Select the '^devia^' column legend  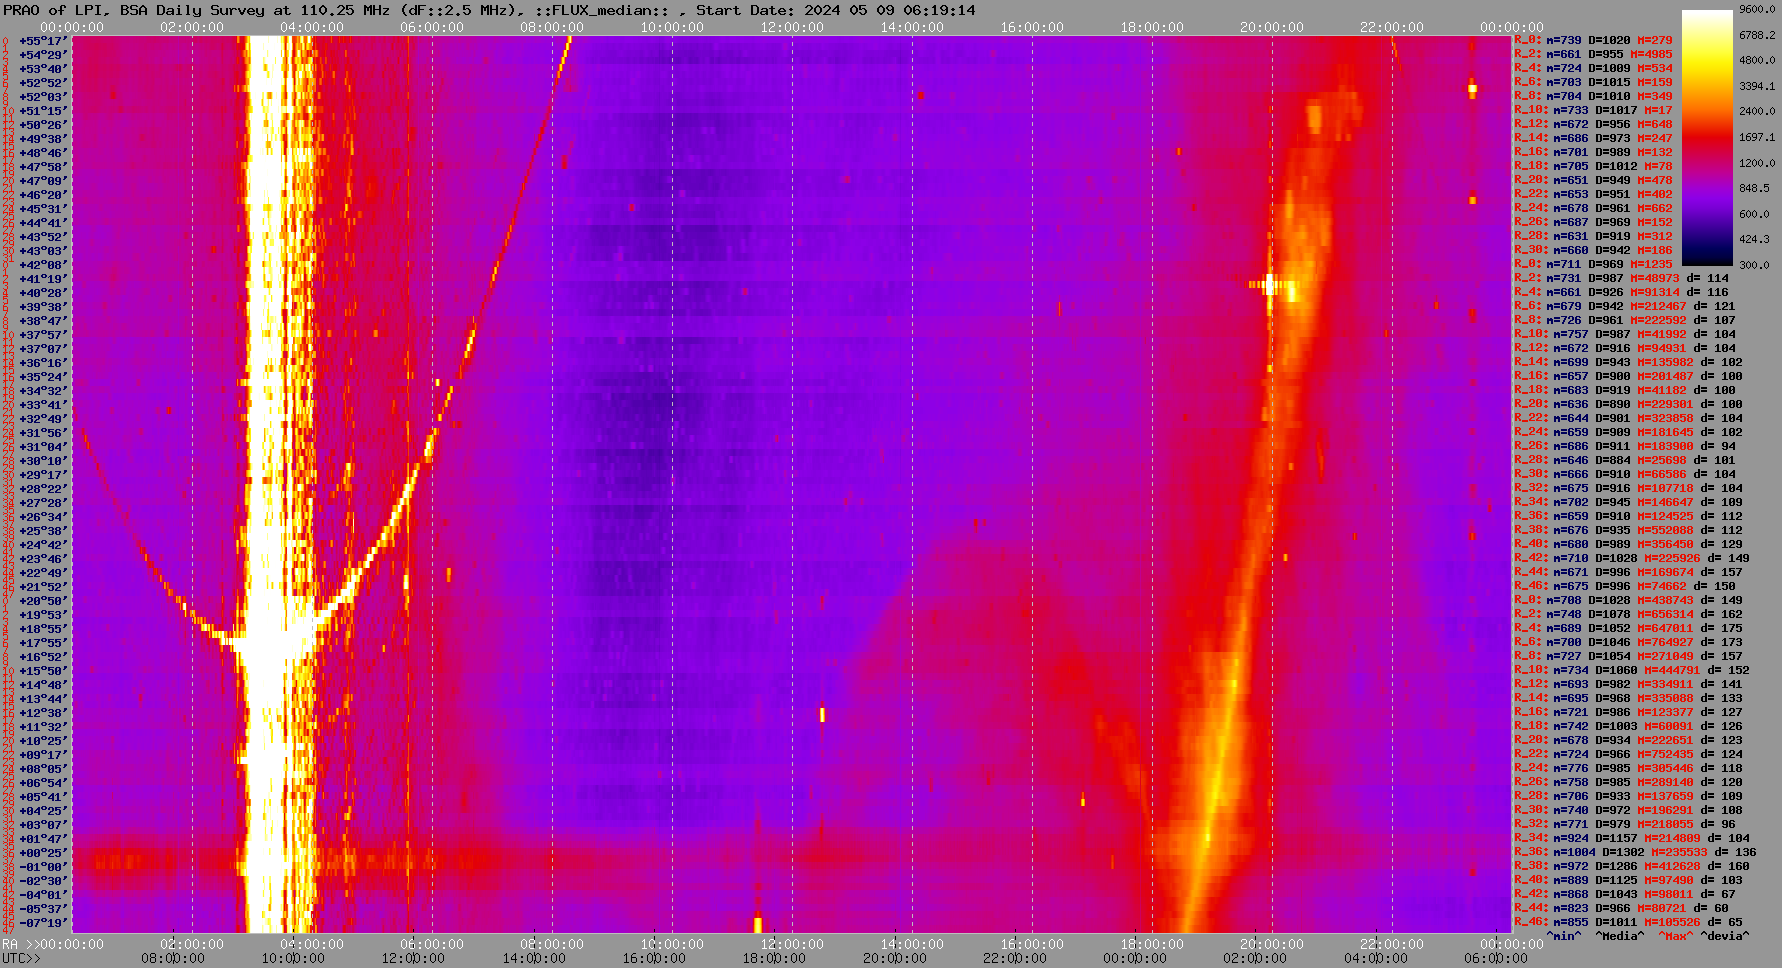(x=1724, y=936)
